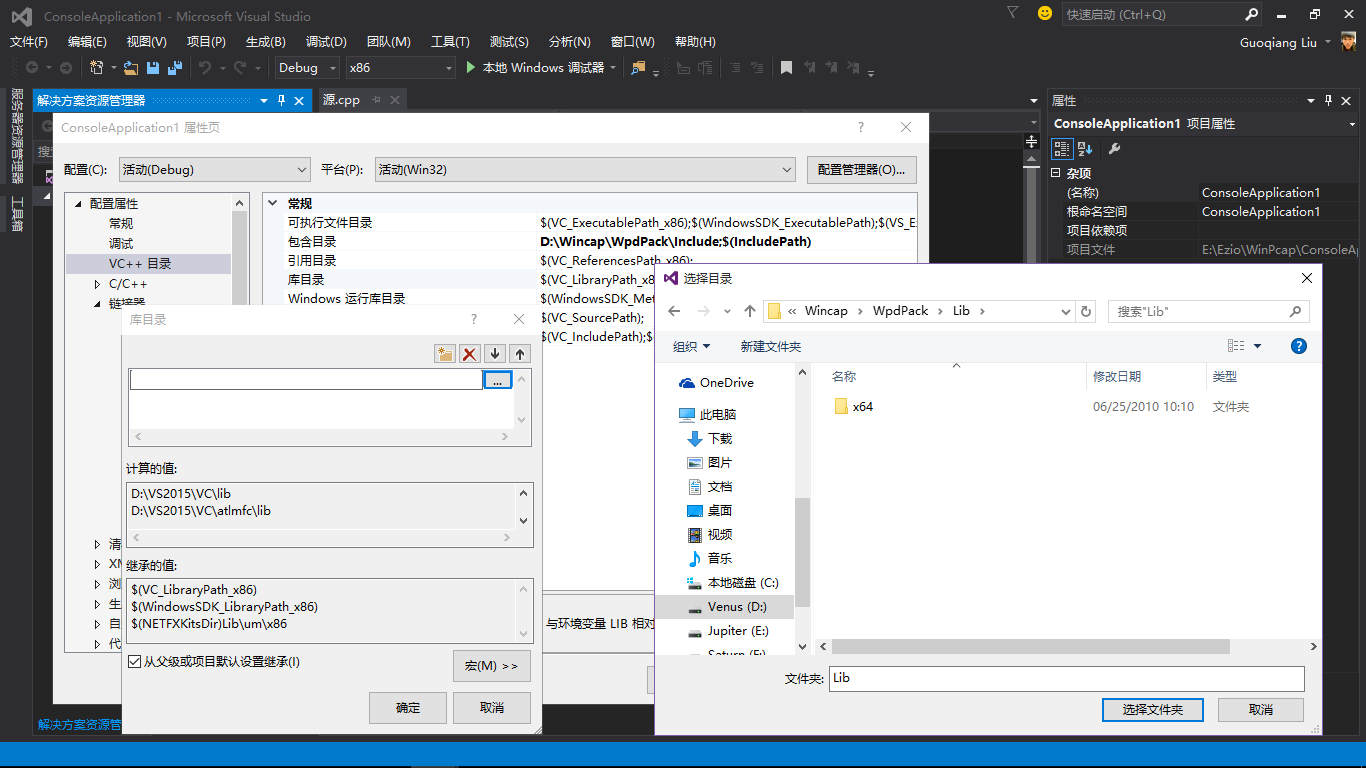Open the 调试(D) menu
The height and width of the screenshot is (768, 1366).
coord(326,41)
